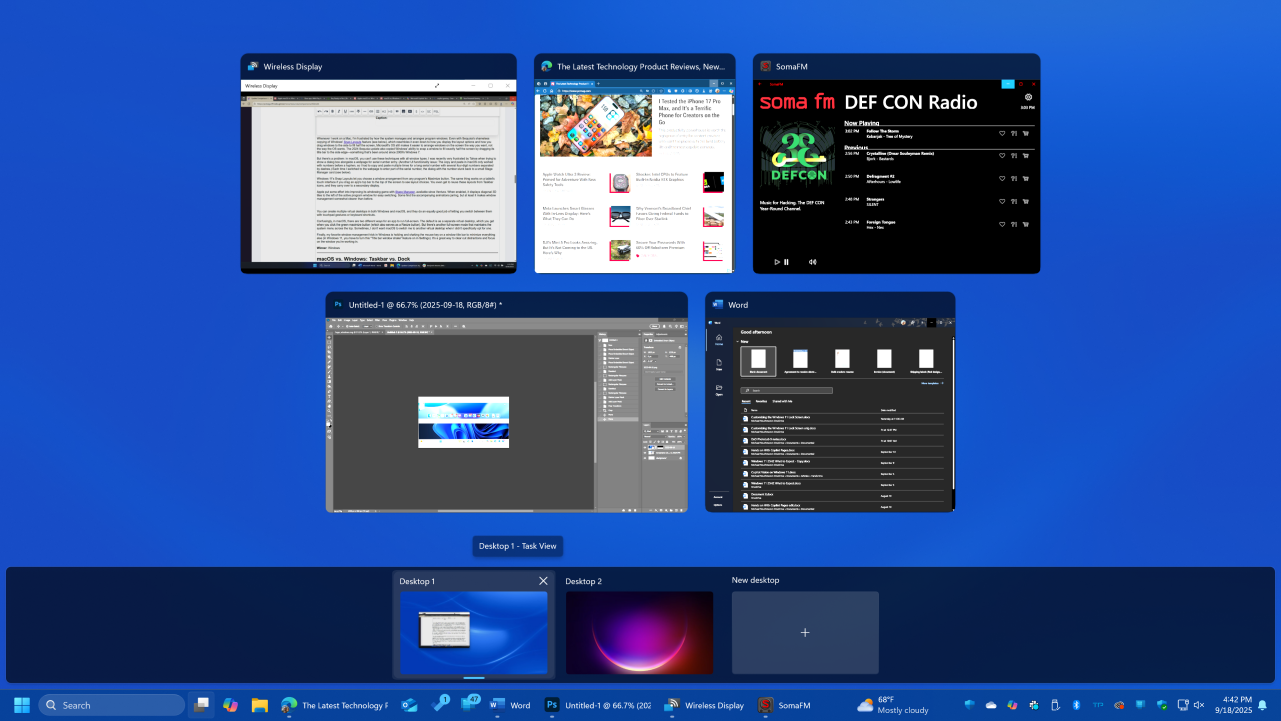The height and width of the screenshot is (721, 1281).
Task: Select Word's Open sidebar icon
Action: pyautogui.click(x=719, y=388)
